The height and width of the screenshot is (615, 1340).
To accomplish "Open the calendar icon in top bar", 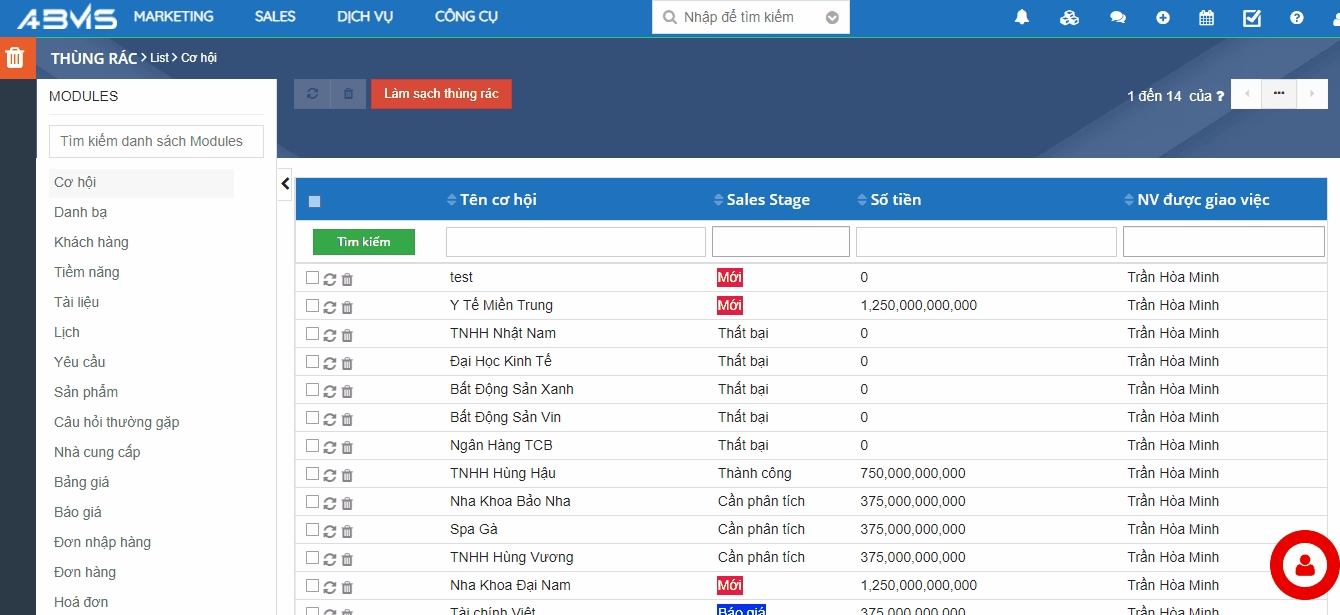I will click(x=1206, y=17).
